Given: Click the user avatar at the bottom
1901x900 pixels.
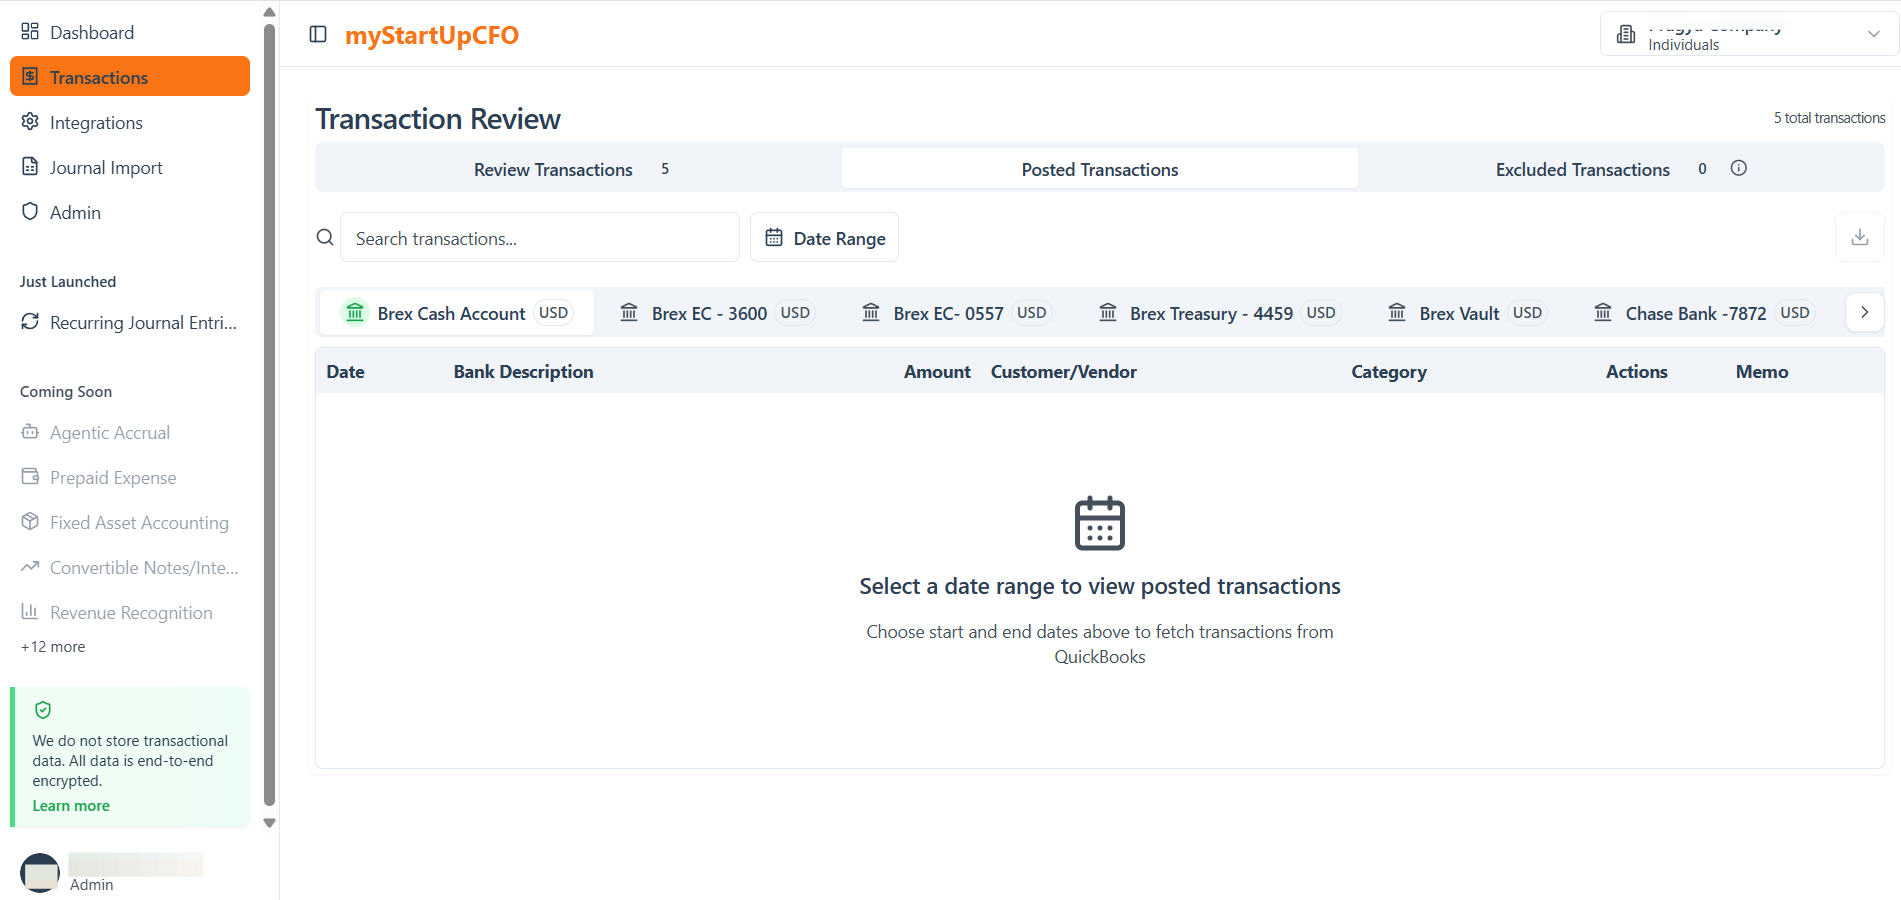Looking at the screenshot, I should (x=40, y=873).
